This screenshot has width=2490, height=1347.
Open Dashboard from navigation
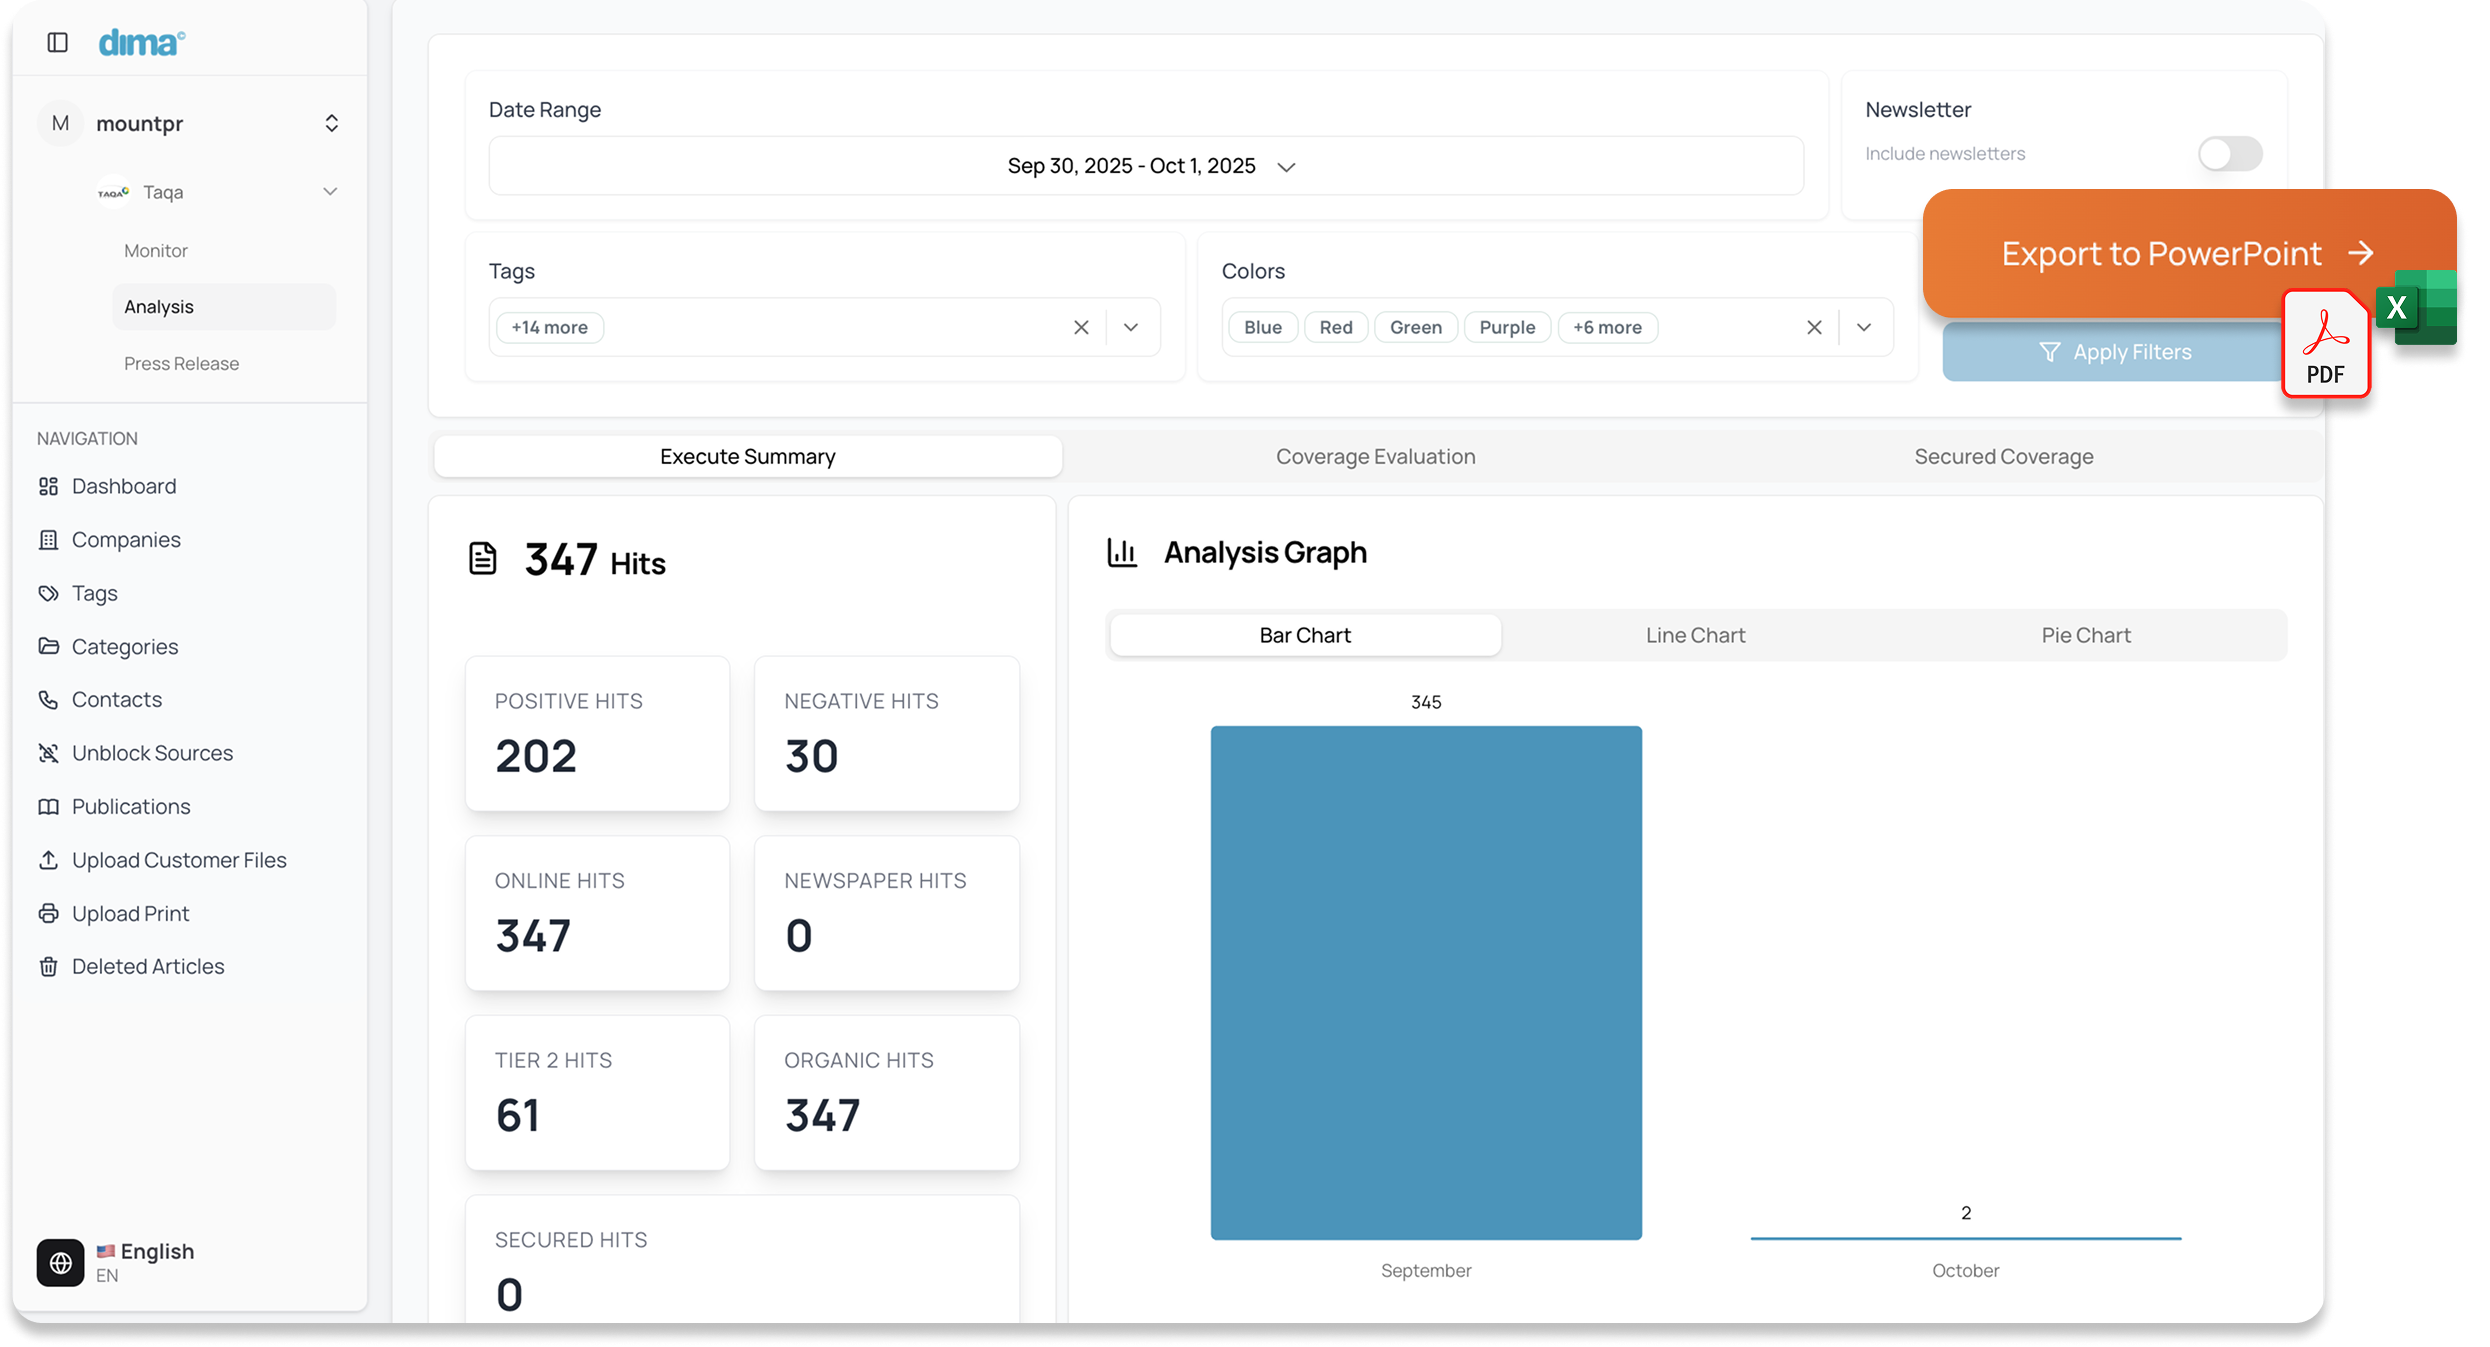pos(123,486)
